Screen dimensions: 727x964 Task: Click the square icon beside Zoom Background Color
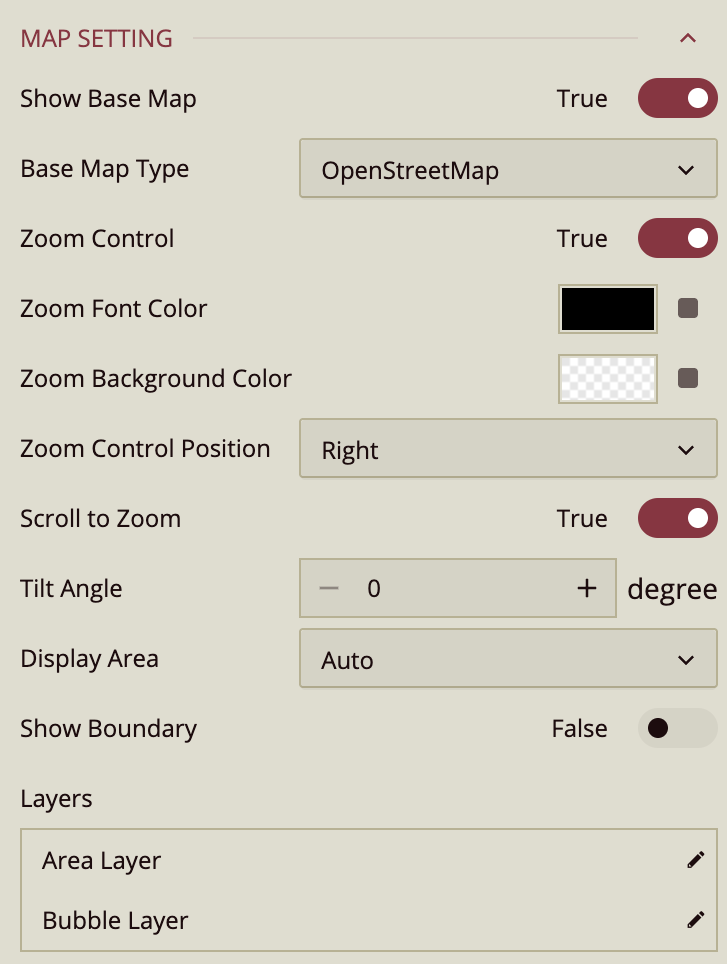coord(688,378)
